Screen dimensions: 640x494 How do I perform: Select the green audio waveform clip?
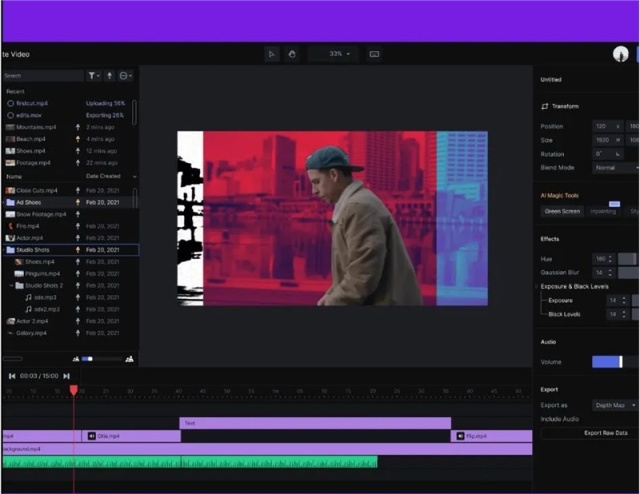pos(190,462)
